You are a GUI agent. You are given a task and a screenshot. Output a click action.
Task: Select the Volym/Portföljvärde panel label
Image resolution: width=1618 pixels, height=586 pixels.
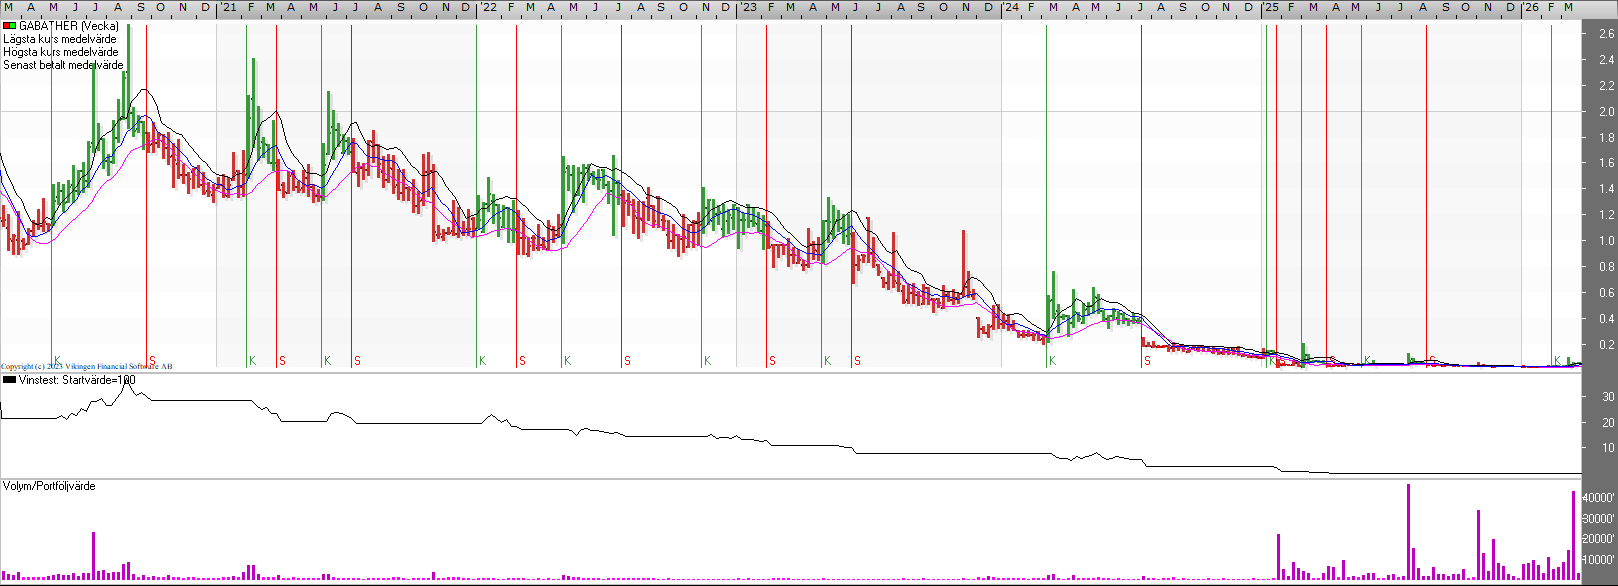(x=49, y=486)
